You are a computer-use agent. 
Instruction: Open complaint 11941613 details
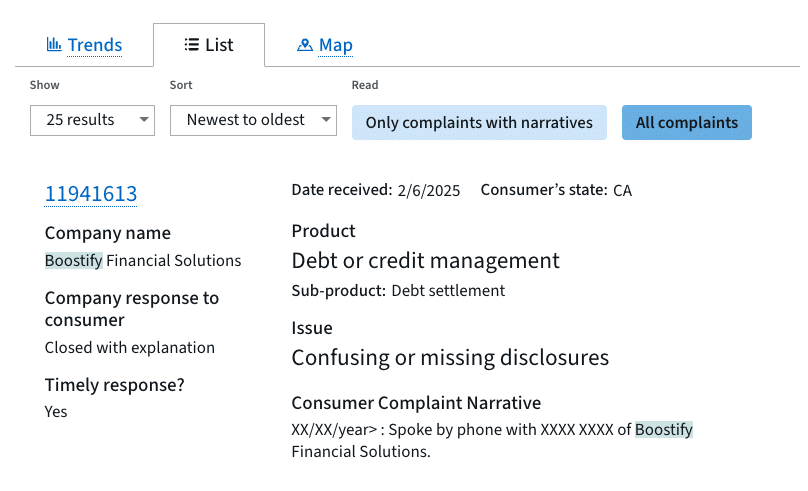click(x=91, y=194)
